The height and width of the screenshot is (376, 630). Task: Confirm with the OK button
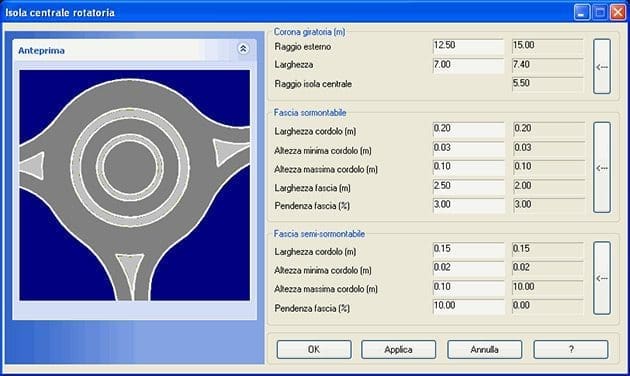[x=314, y=349]
